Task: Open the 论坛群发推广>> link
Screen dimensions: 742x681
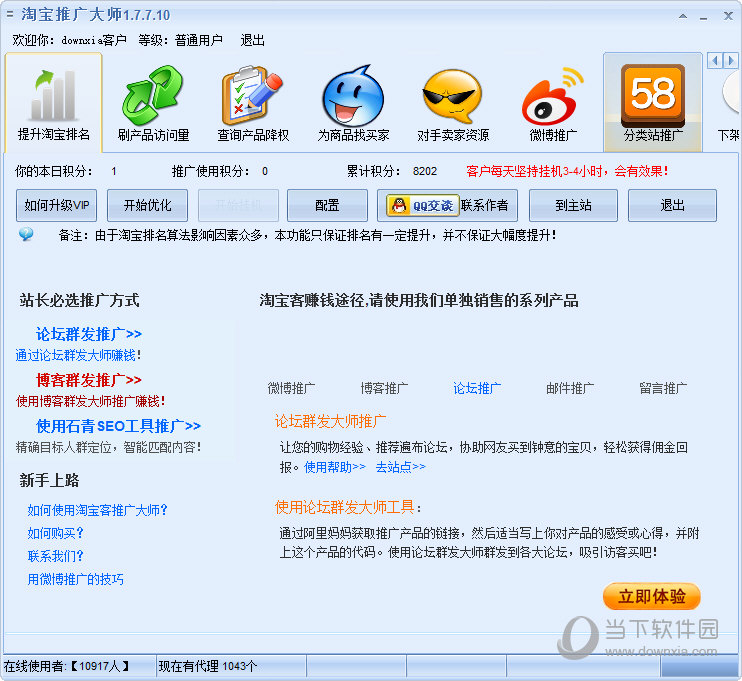Action: pyautogui.click(x=88, y=334)
